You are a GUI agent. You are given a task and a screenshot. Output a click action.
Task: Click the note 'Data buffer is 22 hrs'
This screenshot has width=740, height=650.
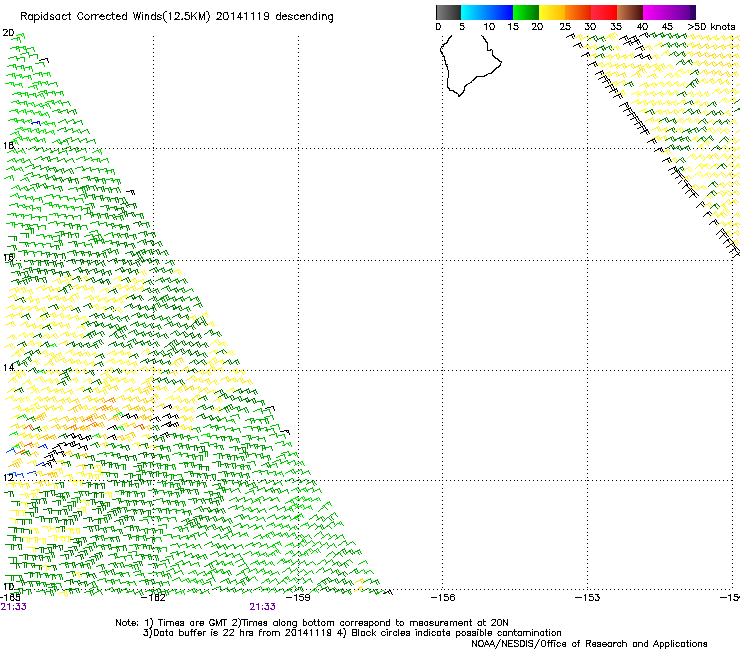(204, 633)
